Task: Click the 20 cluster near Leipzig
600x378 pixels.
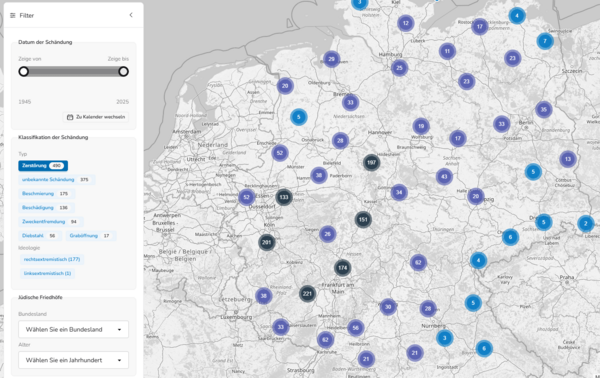Action: tap(476, 197)
